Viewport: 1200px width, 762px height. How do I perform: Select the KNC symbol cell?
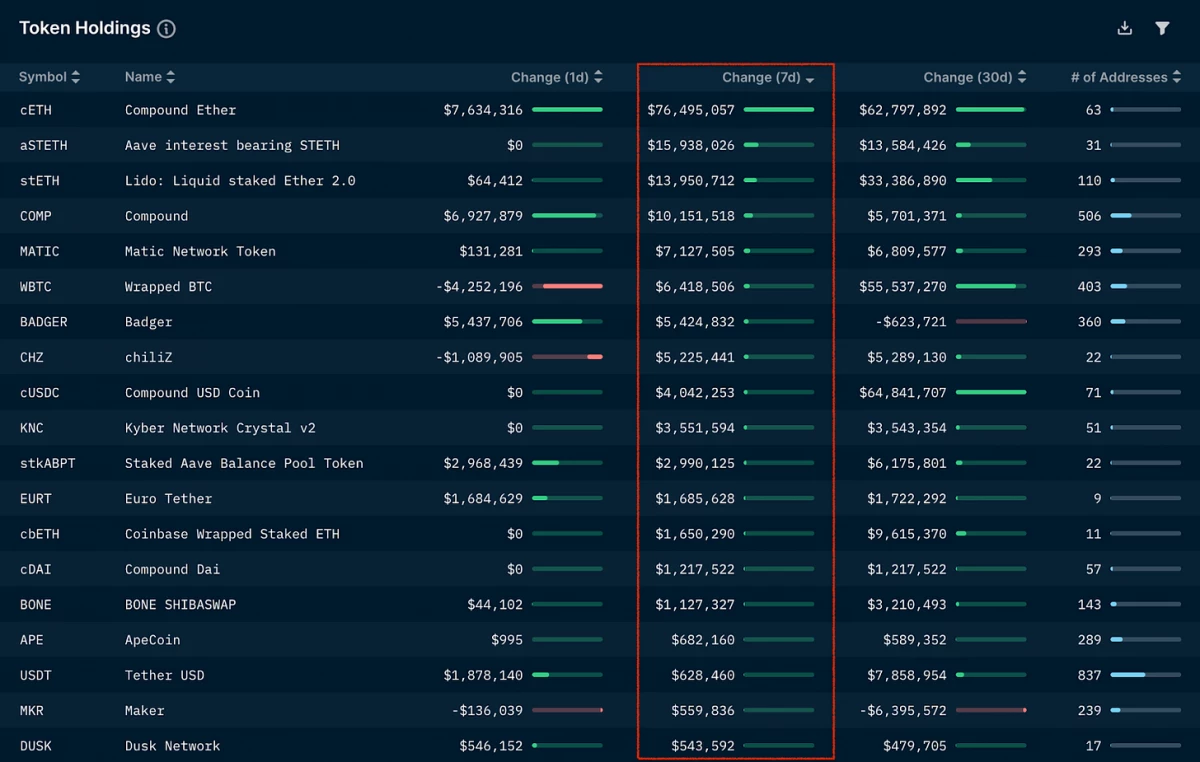tap(32, 428)
